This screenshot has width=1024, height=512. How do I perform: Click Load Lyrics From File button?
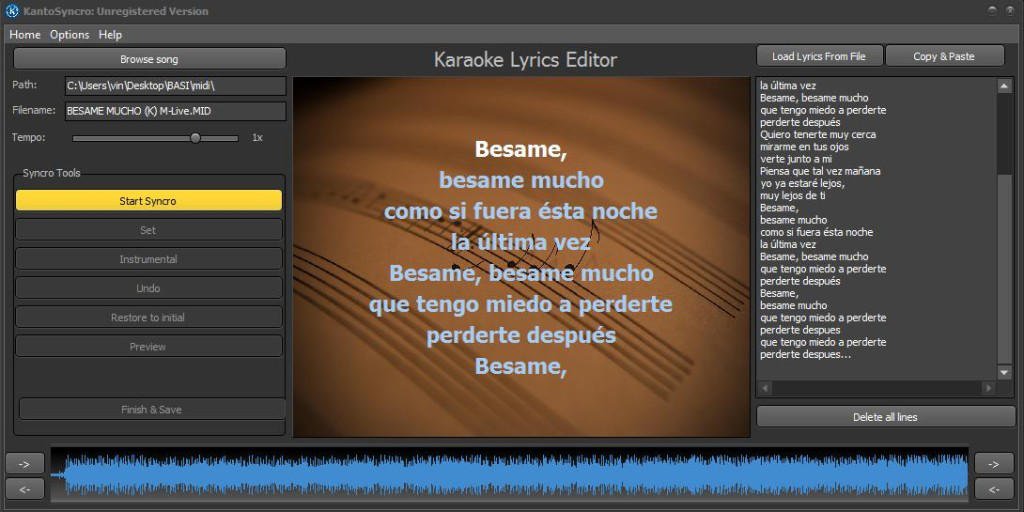[x=819, y=56]
